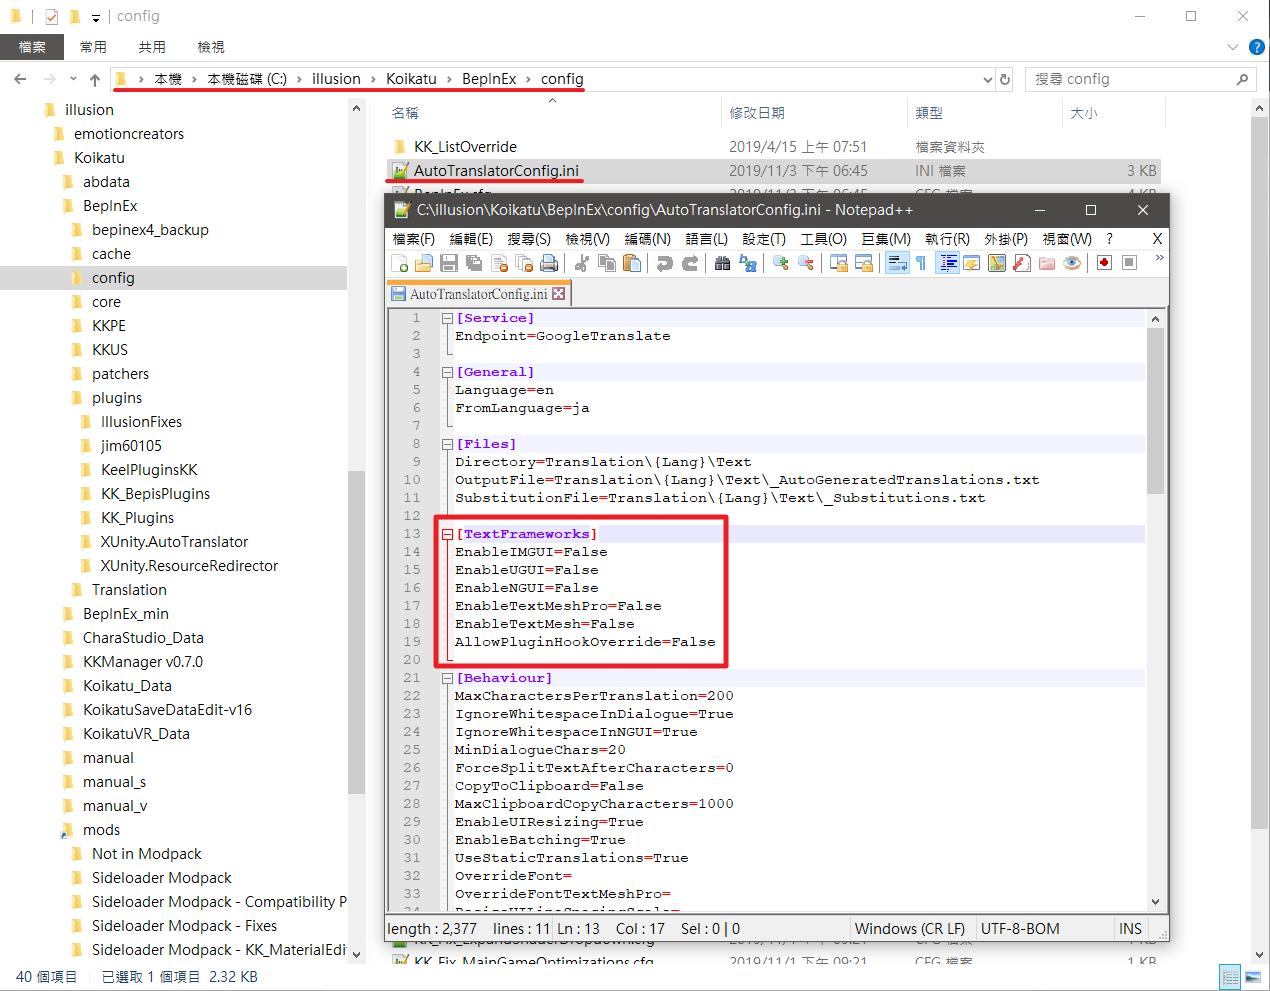Paste using the clipboard toolbar icon
1270x991 pixels.
[x=631, y=263]
